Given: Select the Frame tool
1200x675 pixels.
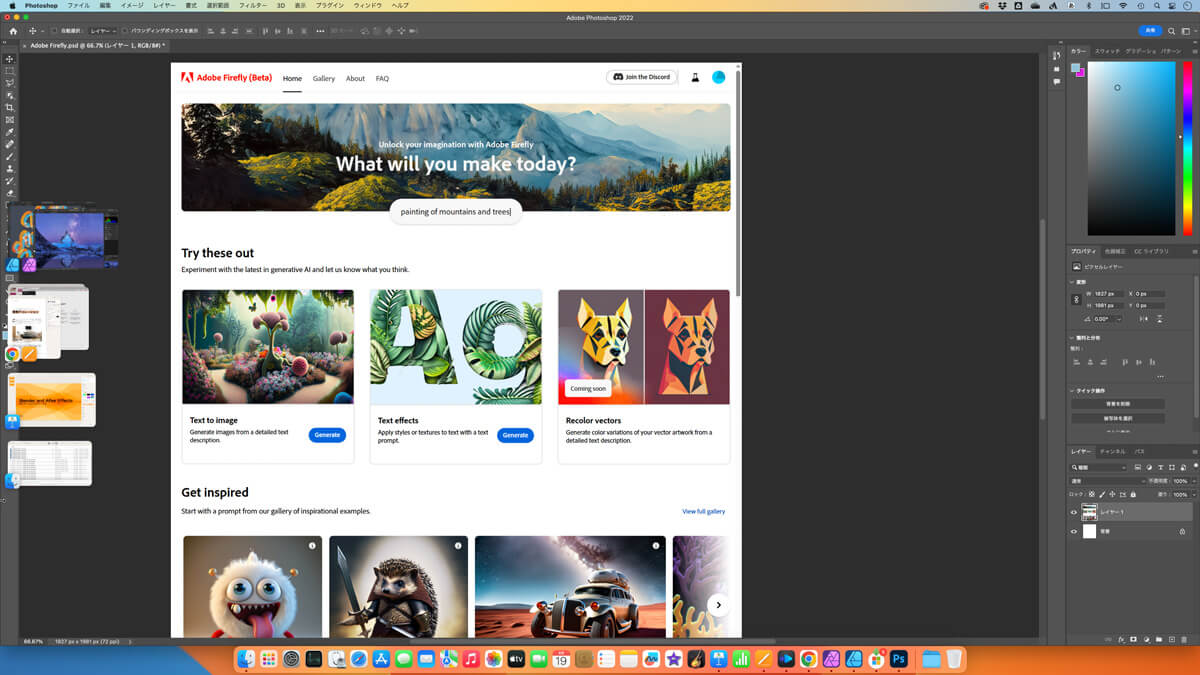Looking at the screenshot, I should pyautogui.click(x=10, y=120).
